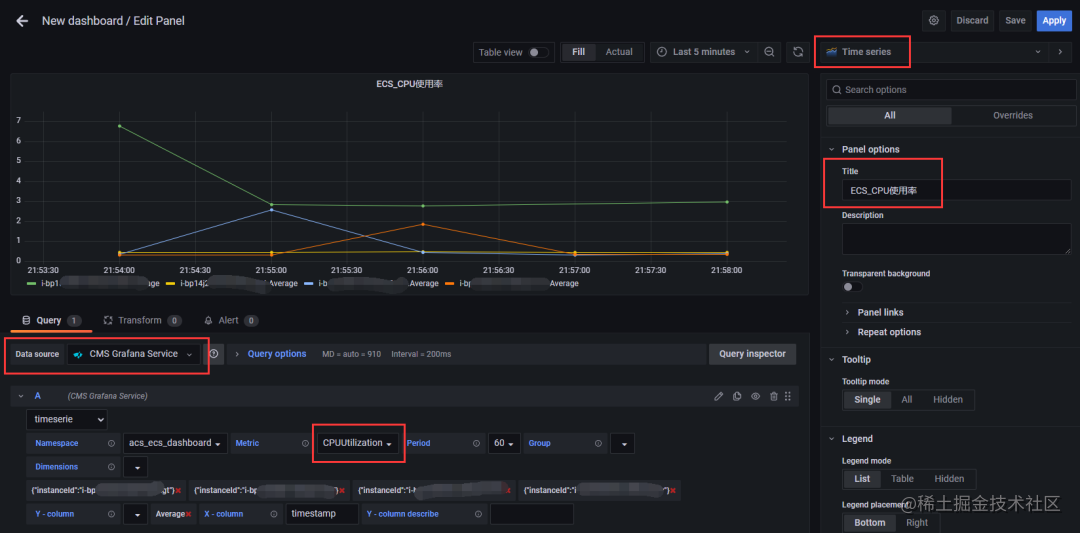1080x533 pixels.
Task: Set Tooltip mode to Hidden
Action: click(948, 399)
